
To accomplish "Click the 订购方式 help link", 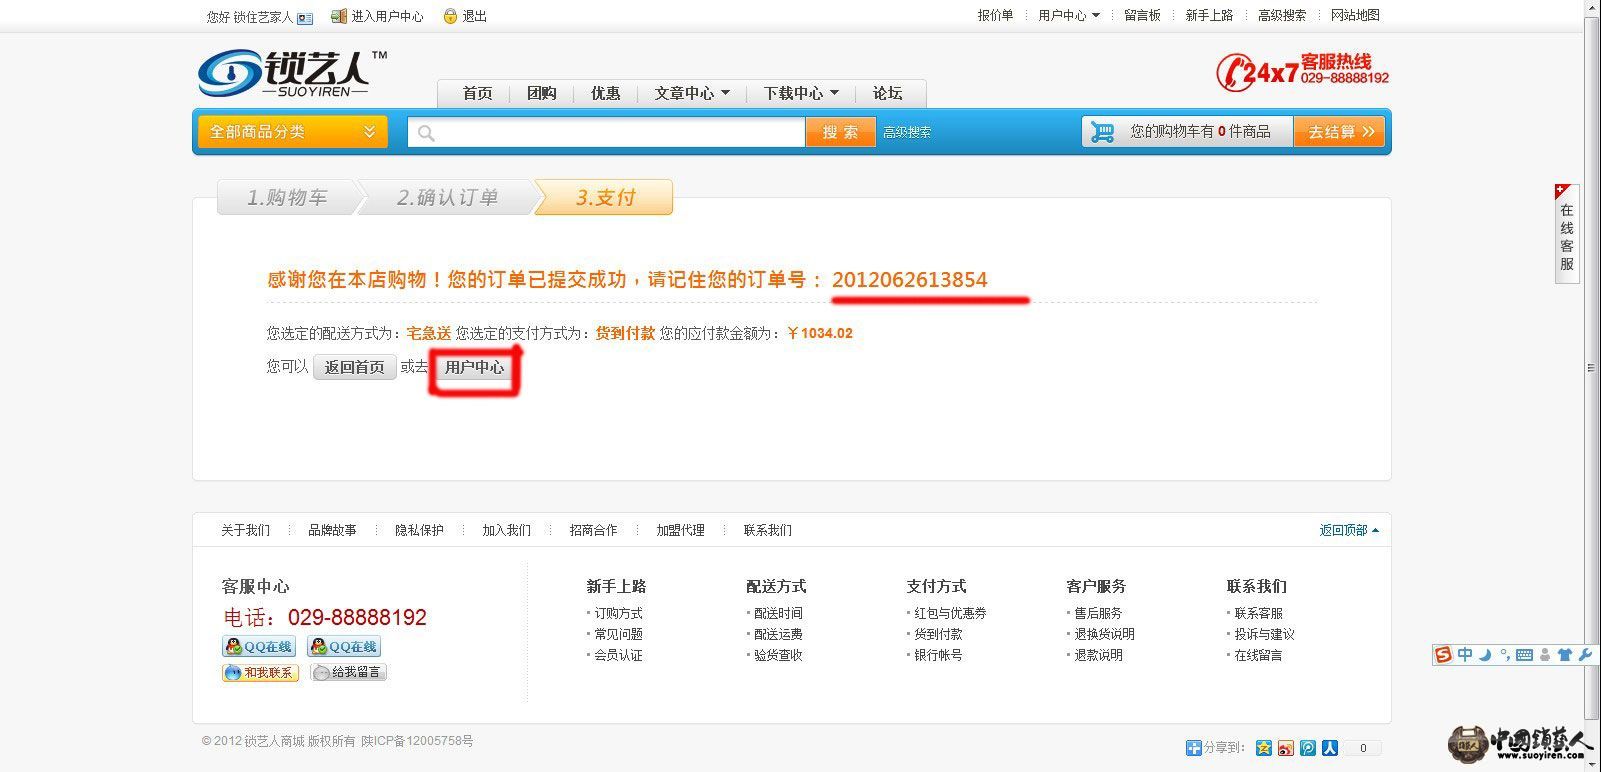I will [618, 613].
